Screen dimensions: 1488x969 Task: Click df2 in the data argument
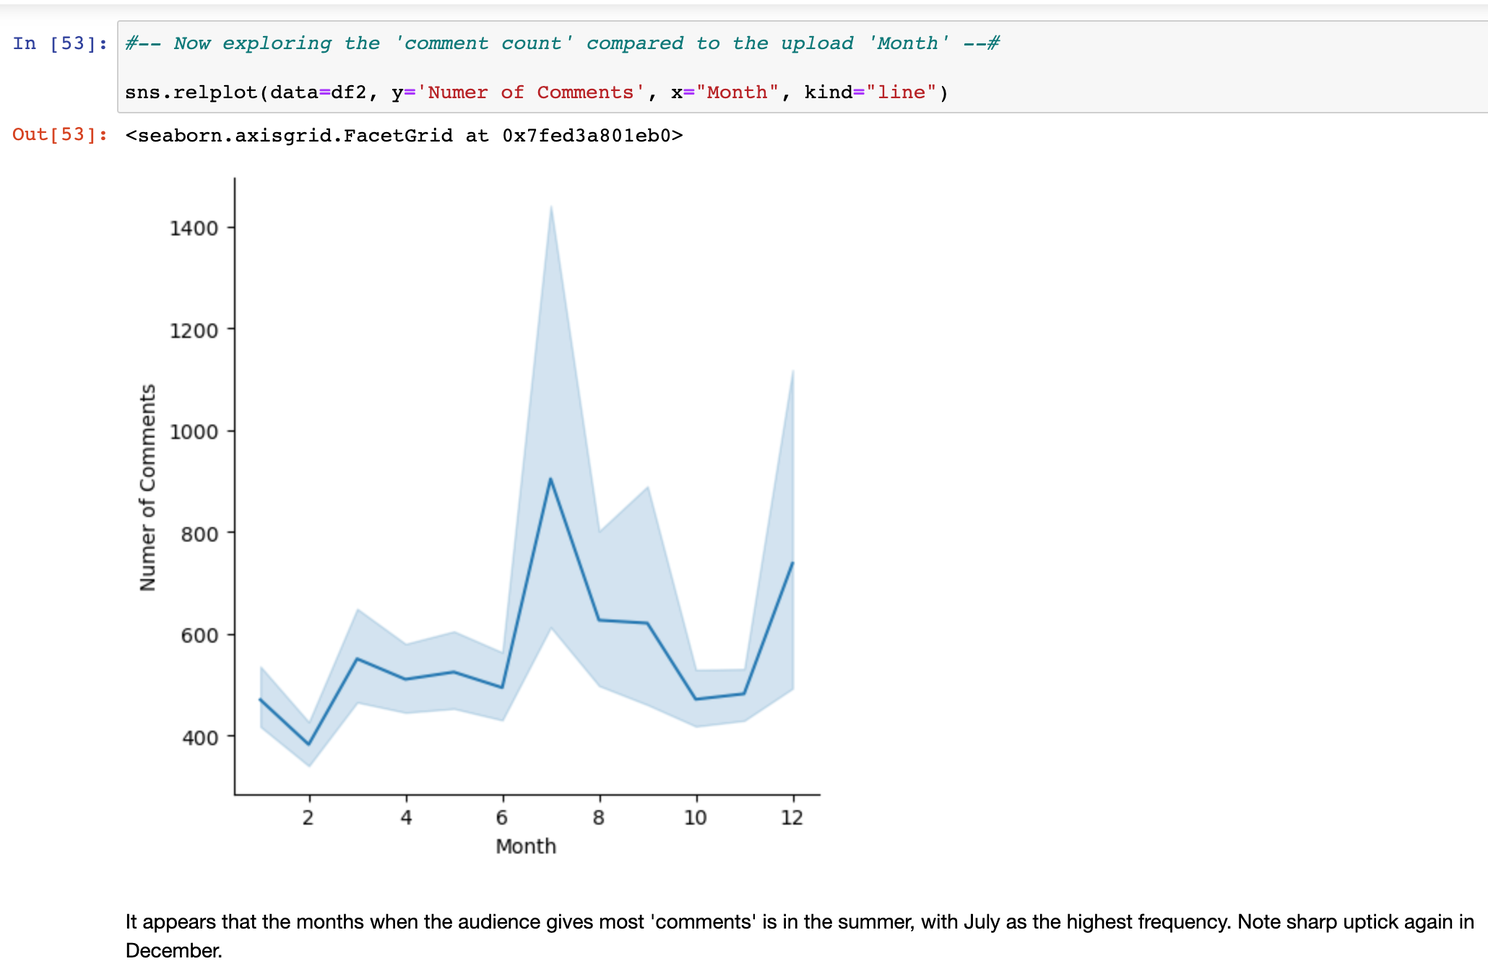coord(349,92)
